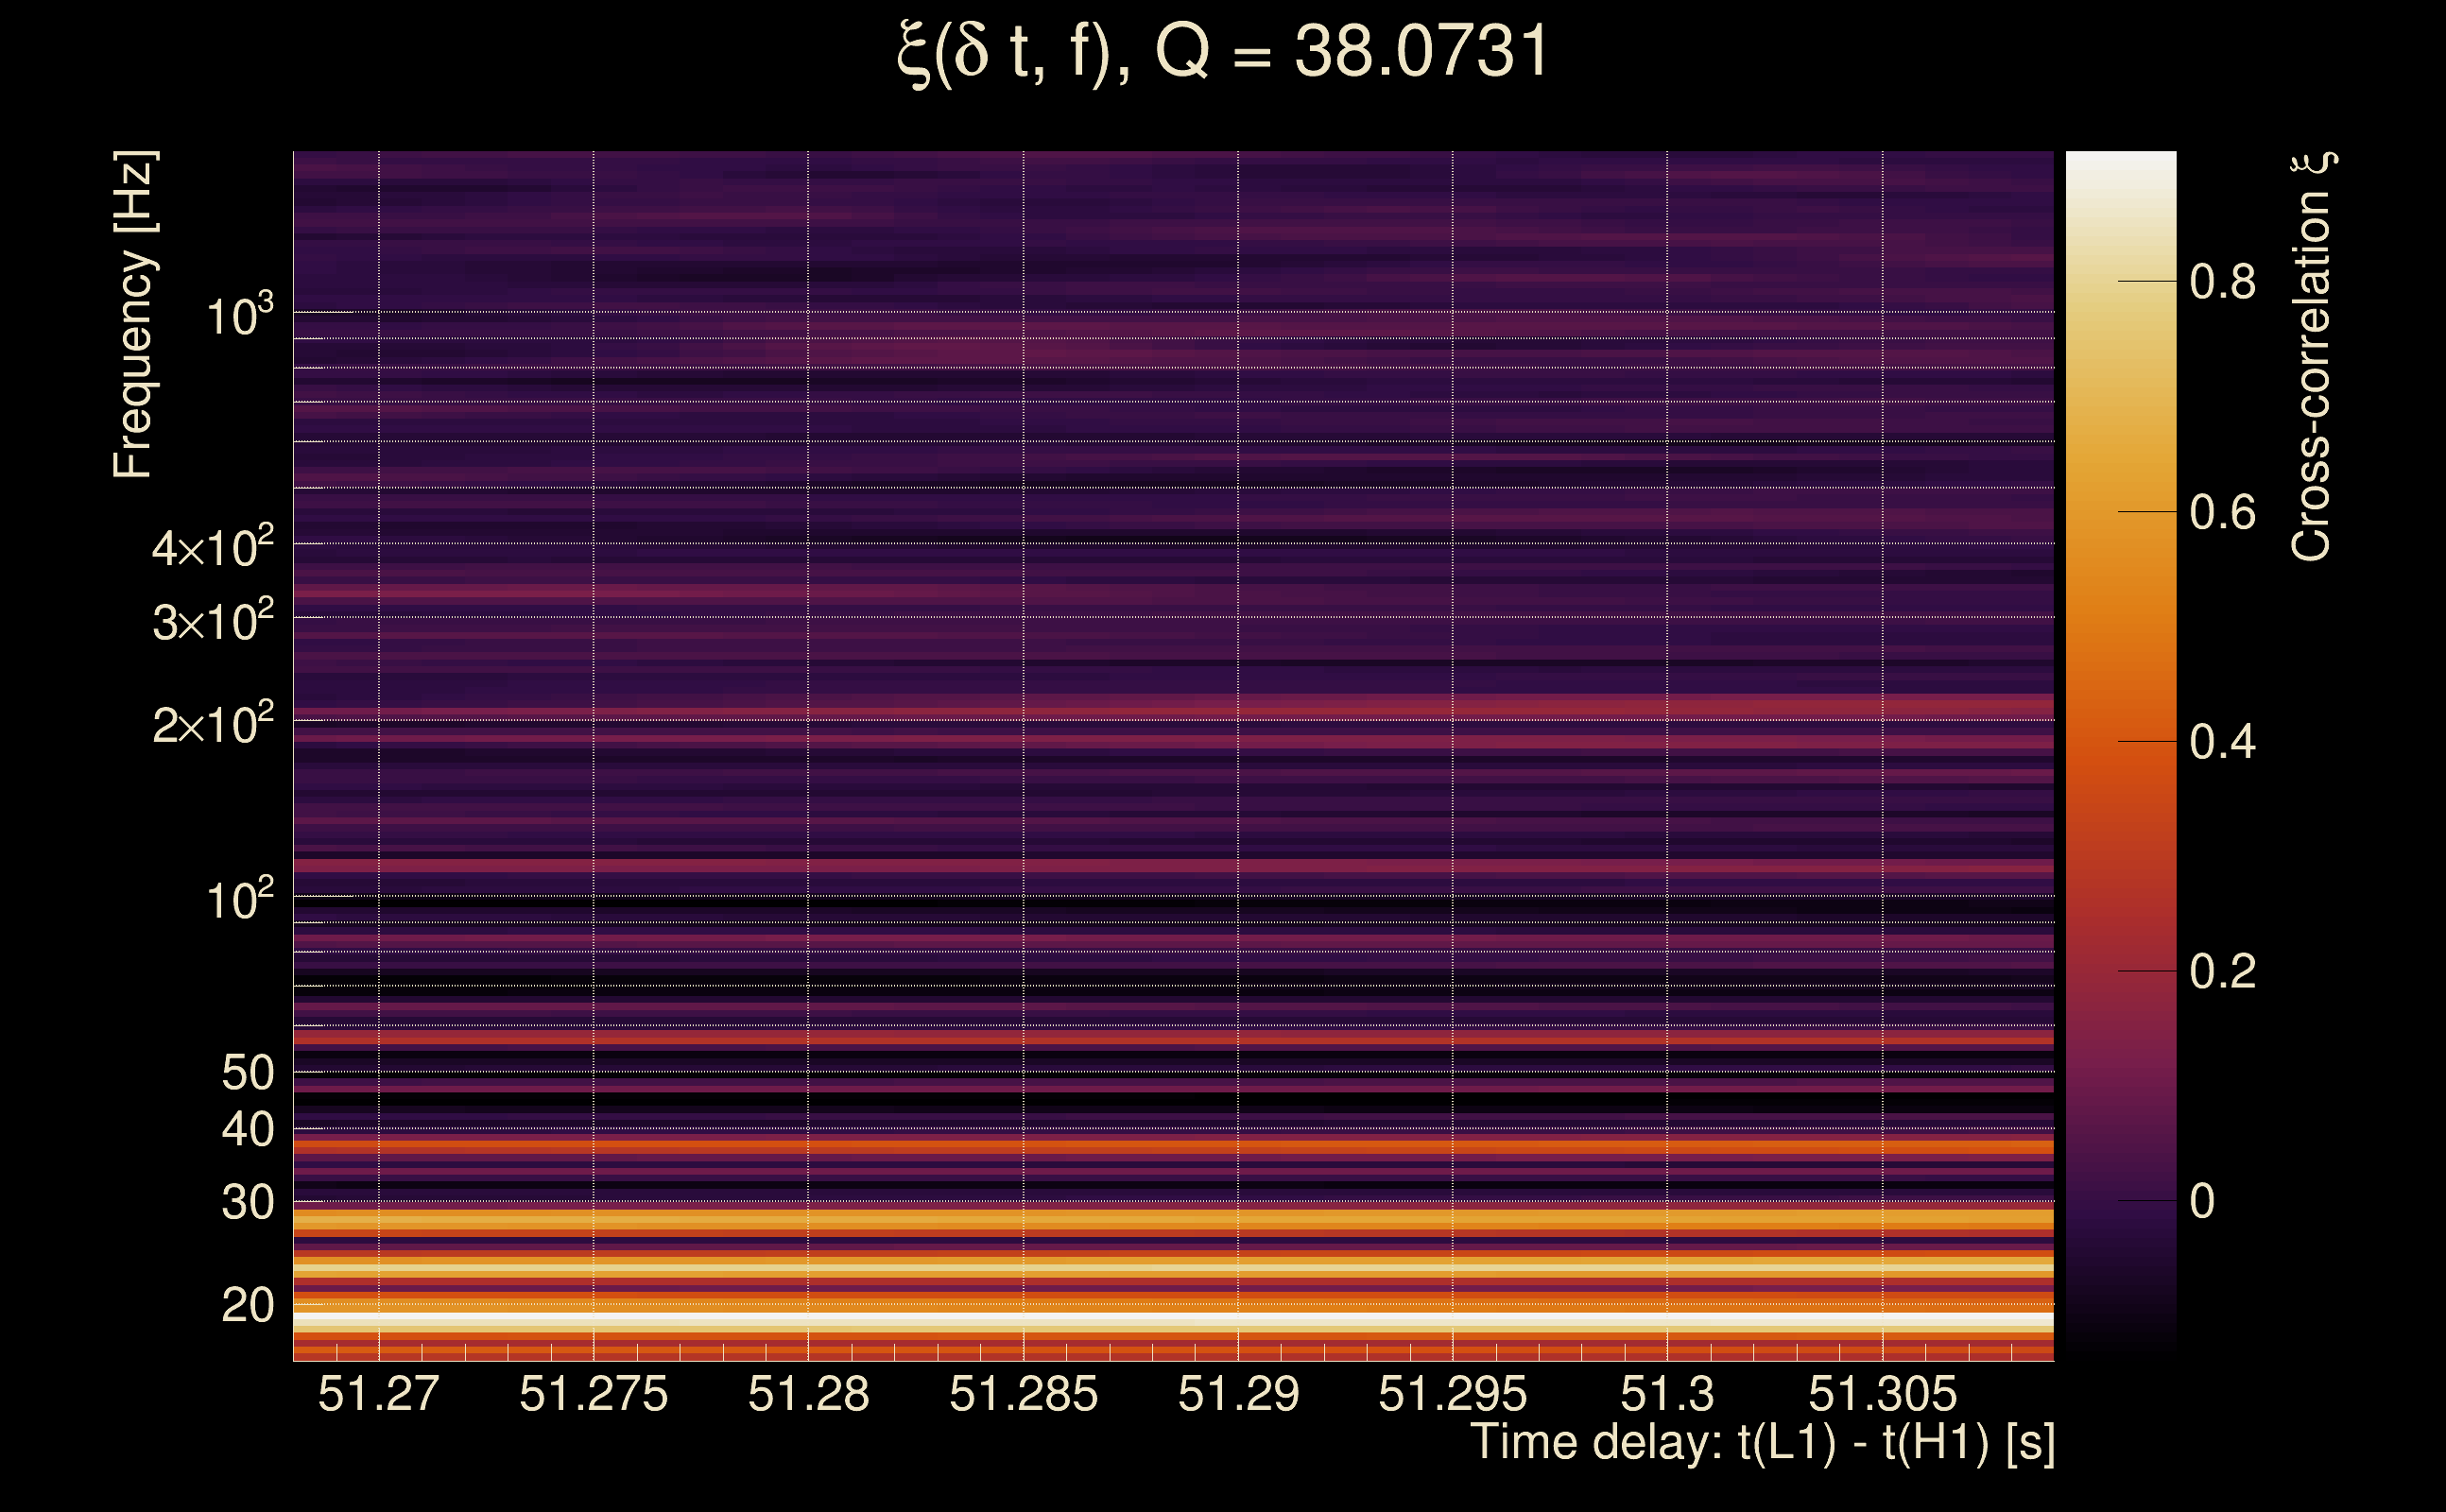
Task: Click the 0.8 level on the colorbar
Action: [2222, 282]
